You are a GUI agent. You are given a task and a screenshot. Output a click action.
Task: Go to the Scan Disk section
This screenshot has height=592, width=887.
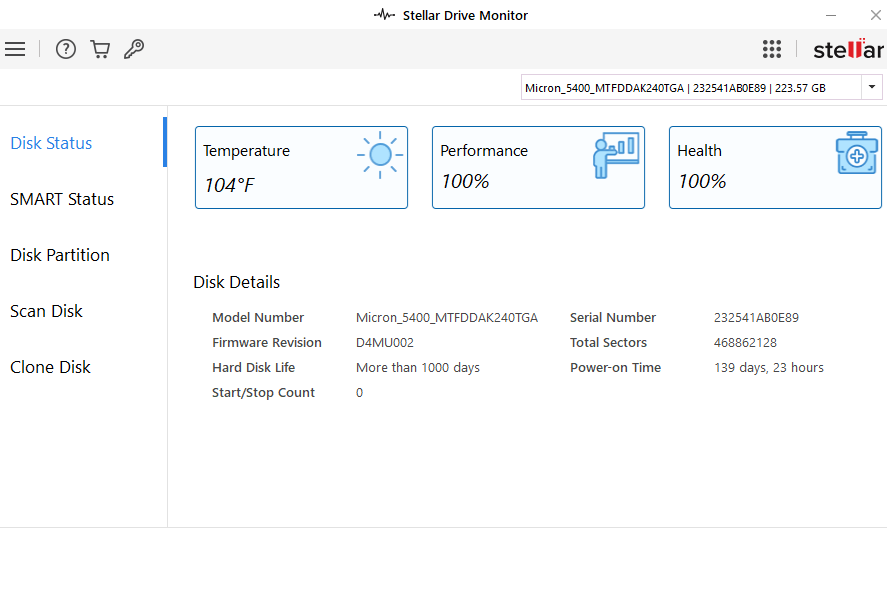[46, 311]
